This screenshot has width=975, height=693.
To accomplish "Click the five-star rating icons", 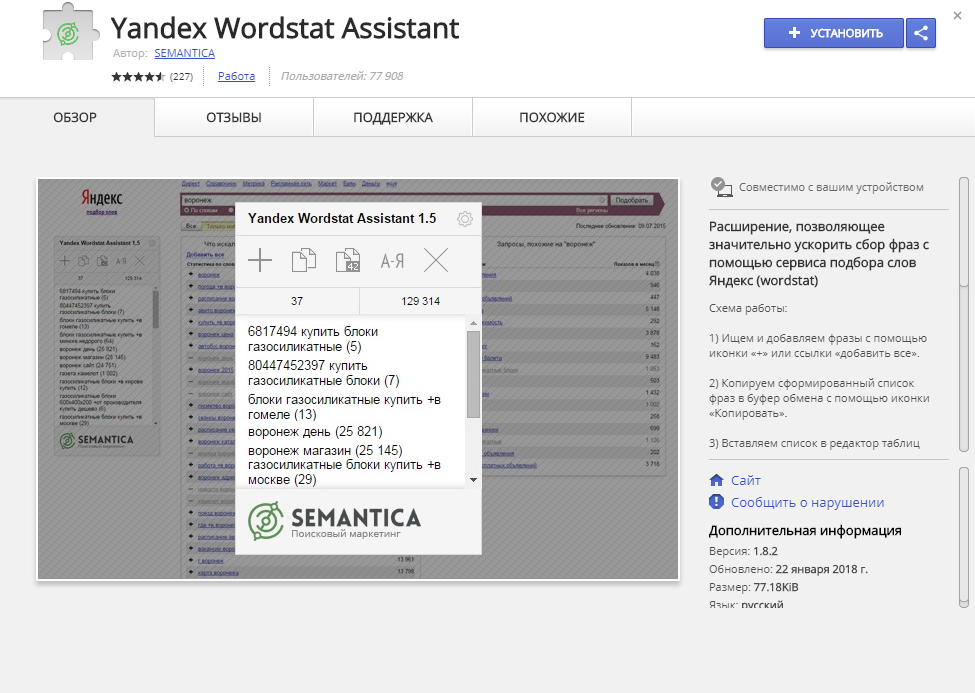I will [138, 77].
